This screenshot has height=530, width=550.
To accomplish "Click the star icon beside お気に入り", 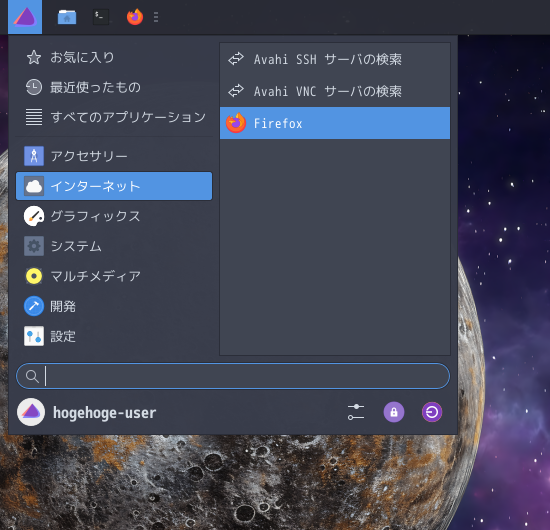I will pyautogui.click(x=34, y=57).
